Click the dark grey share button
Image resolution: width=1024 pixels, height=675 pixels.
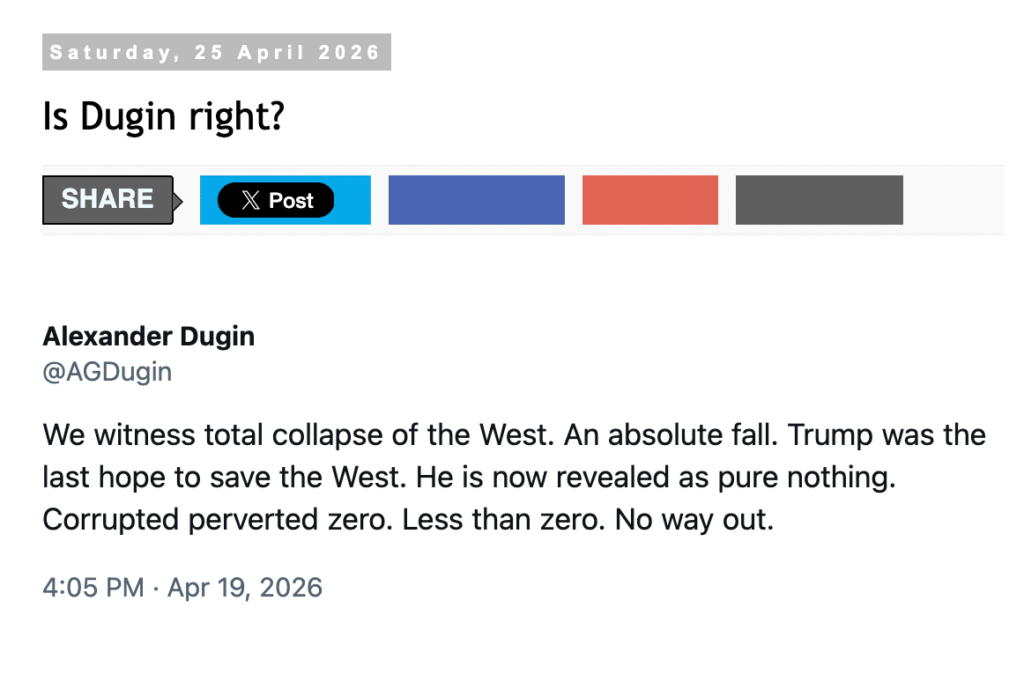click(819, 200)
